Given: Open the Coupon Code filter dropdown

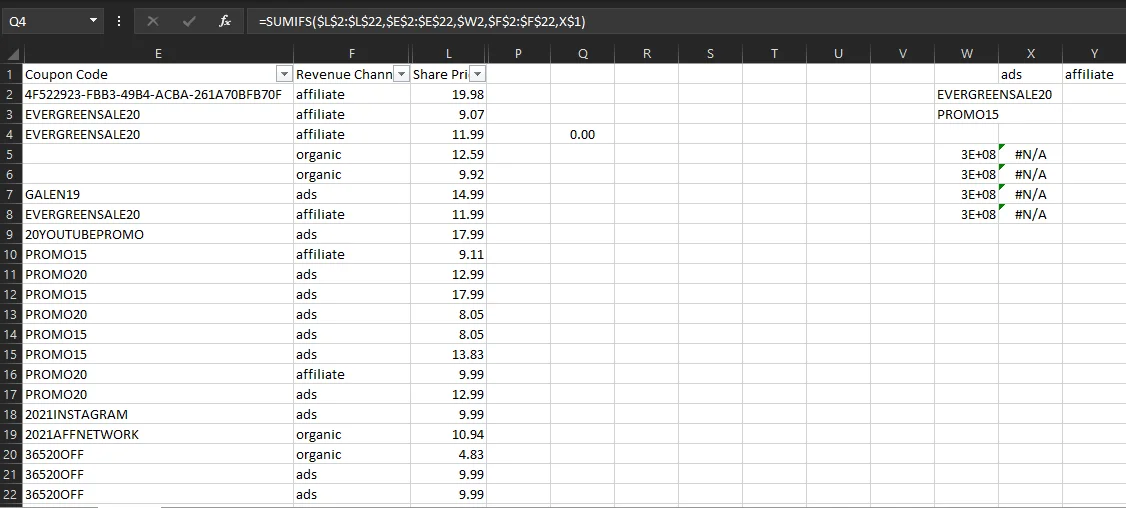Looking at the screenshot, I should pyautogui.click(x=284, y=75).
